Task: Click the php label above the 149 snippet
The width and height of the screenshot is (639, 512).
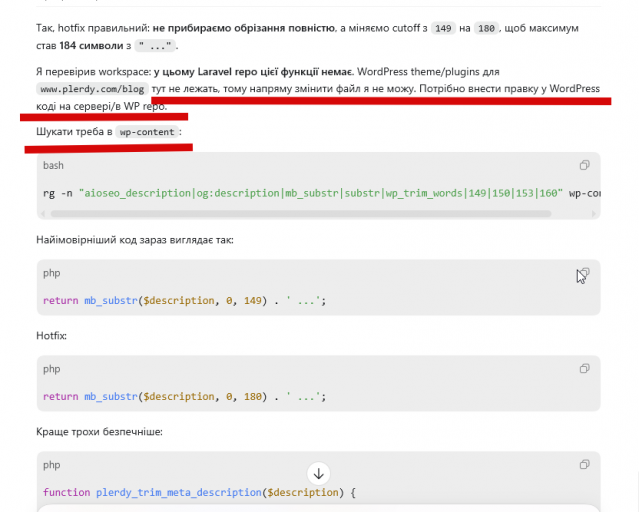Action: (x=52, y=273)
